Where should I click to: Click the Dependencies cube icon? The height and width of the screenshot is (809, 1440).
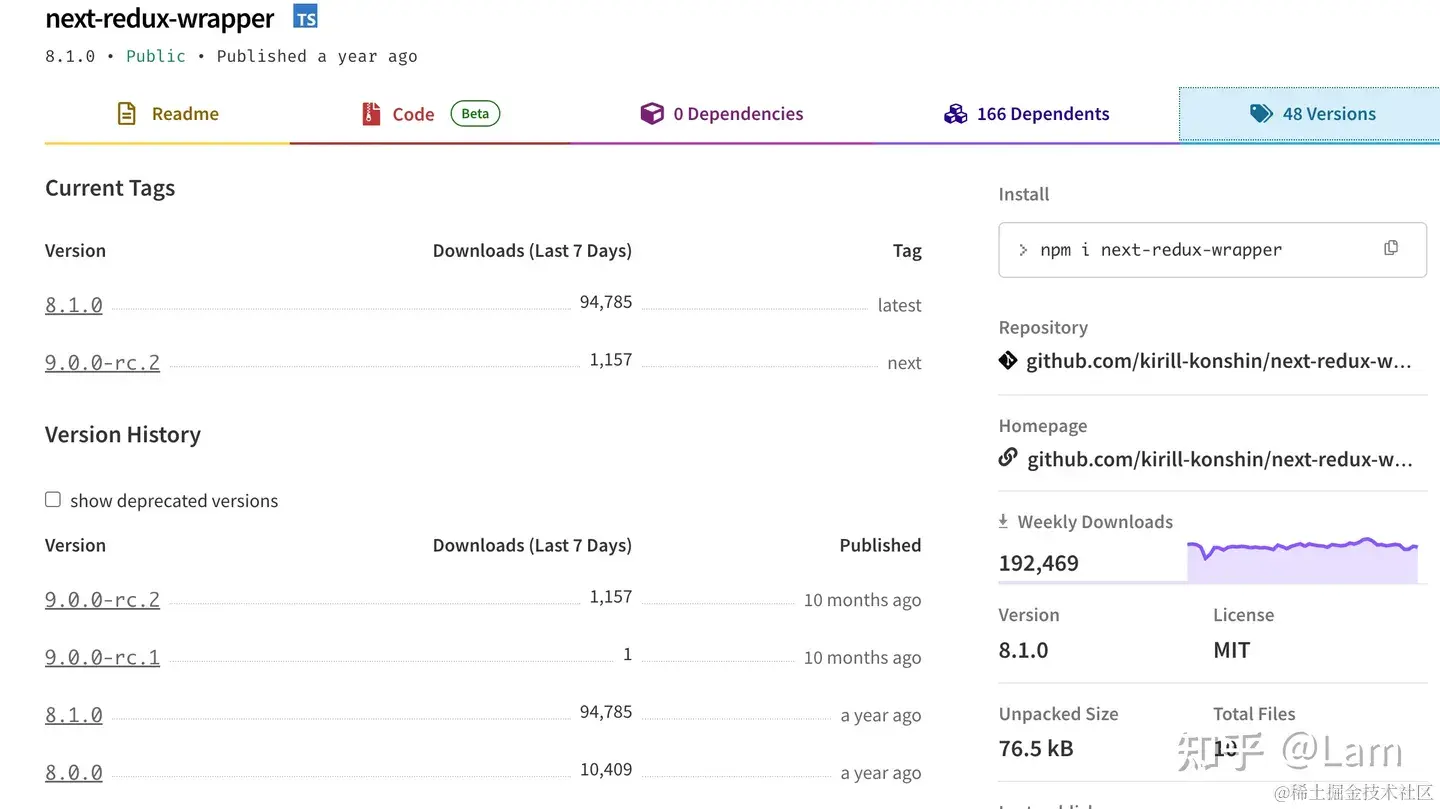(x=652, y=114)
